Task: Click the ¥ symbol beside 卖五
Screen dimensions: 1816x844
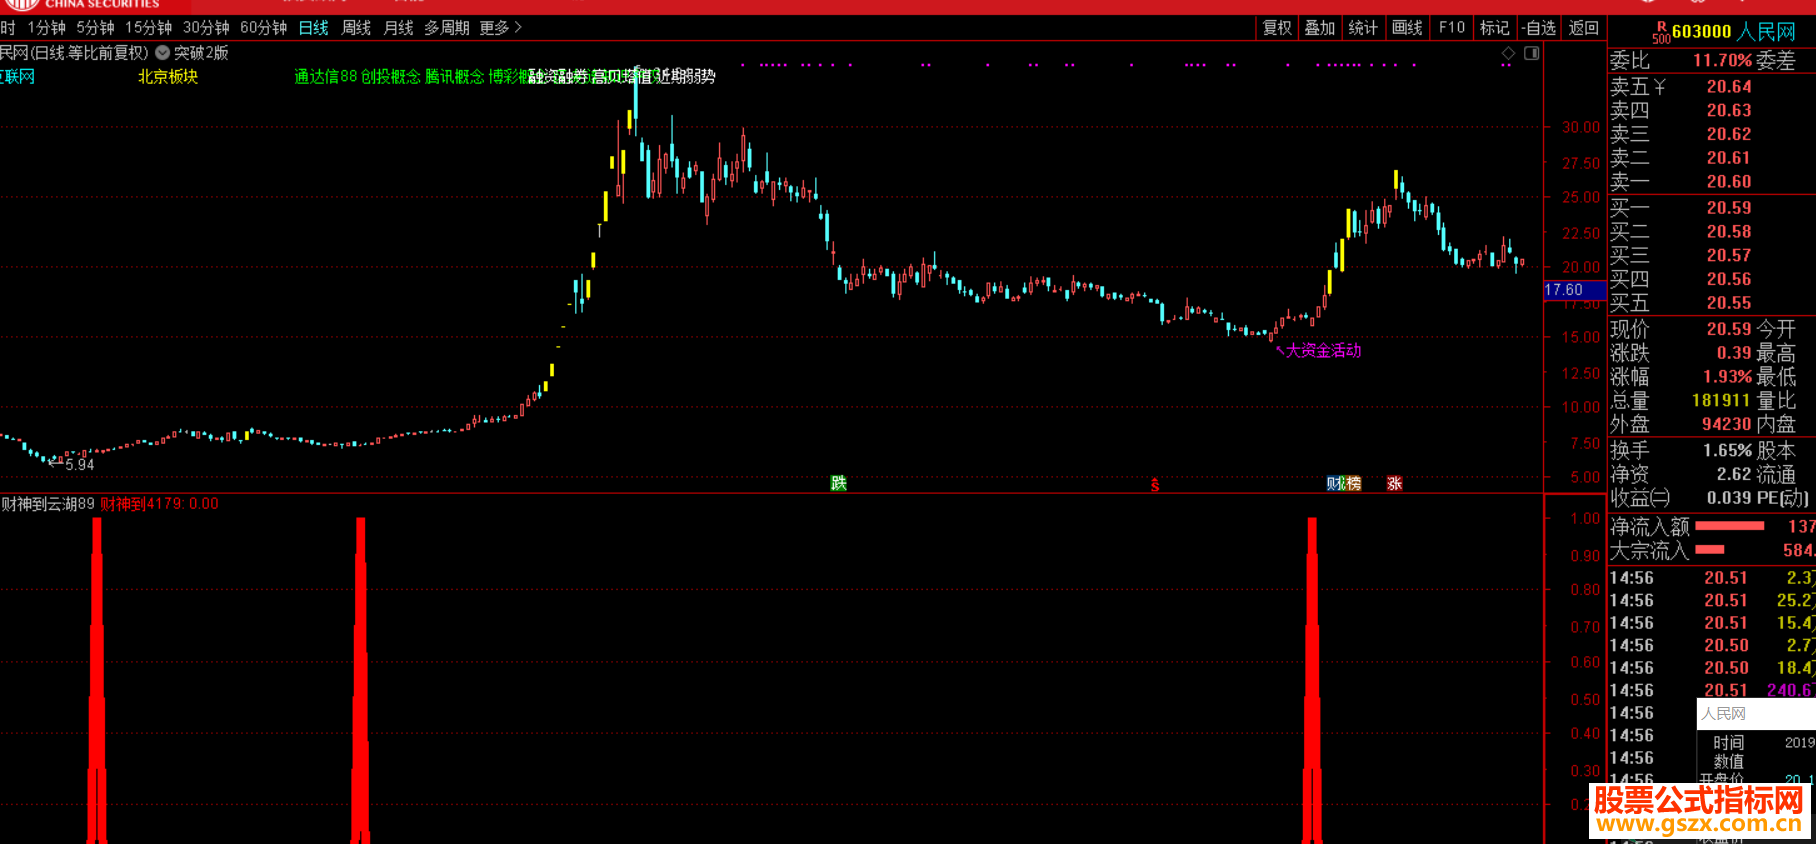Action: click(1659, 87)
